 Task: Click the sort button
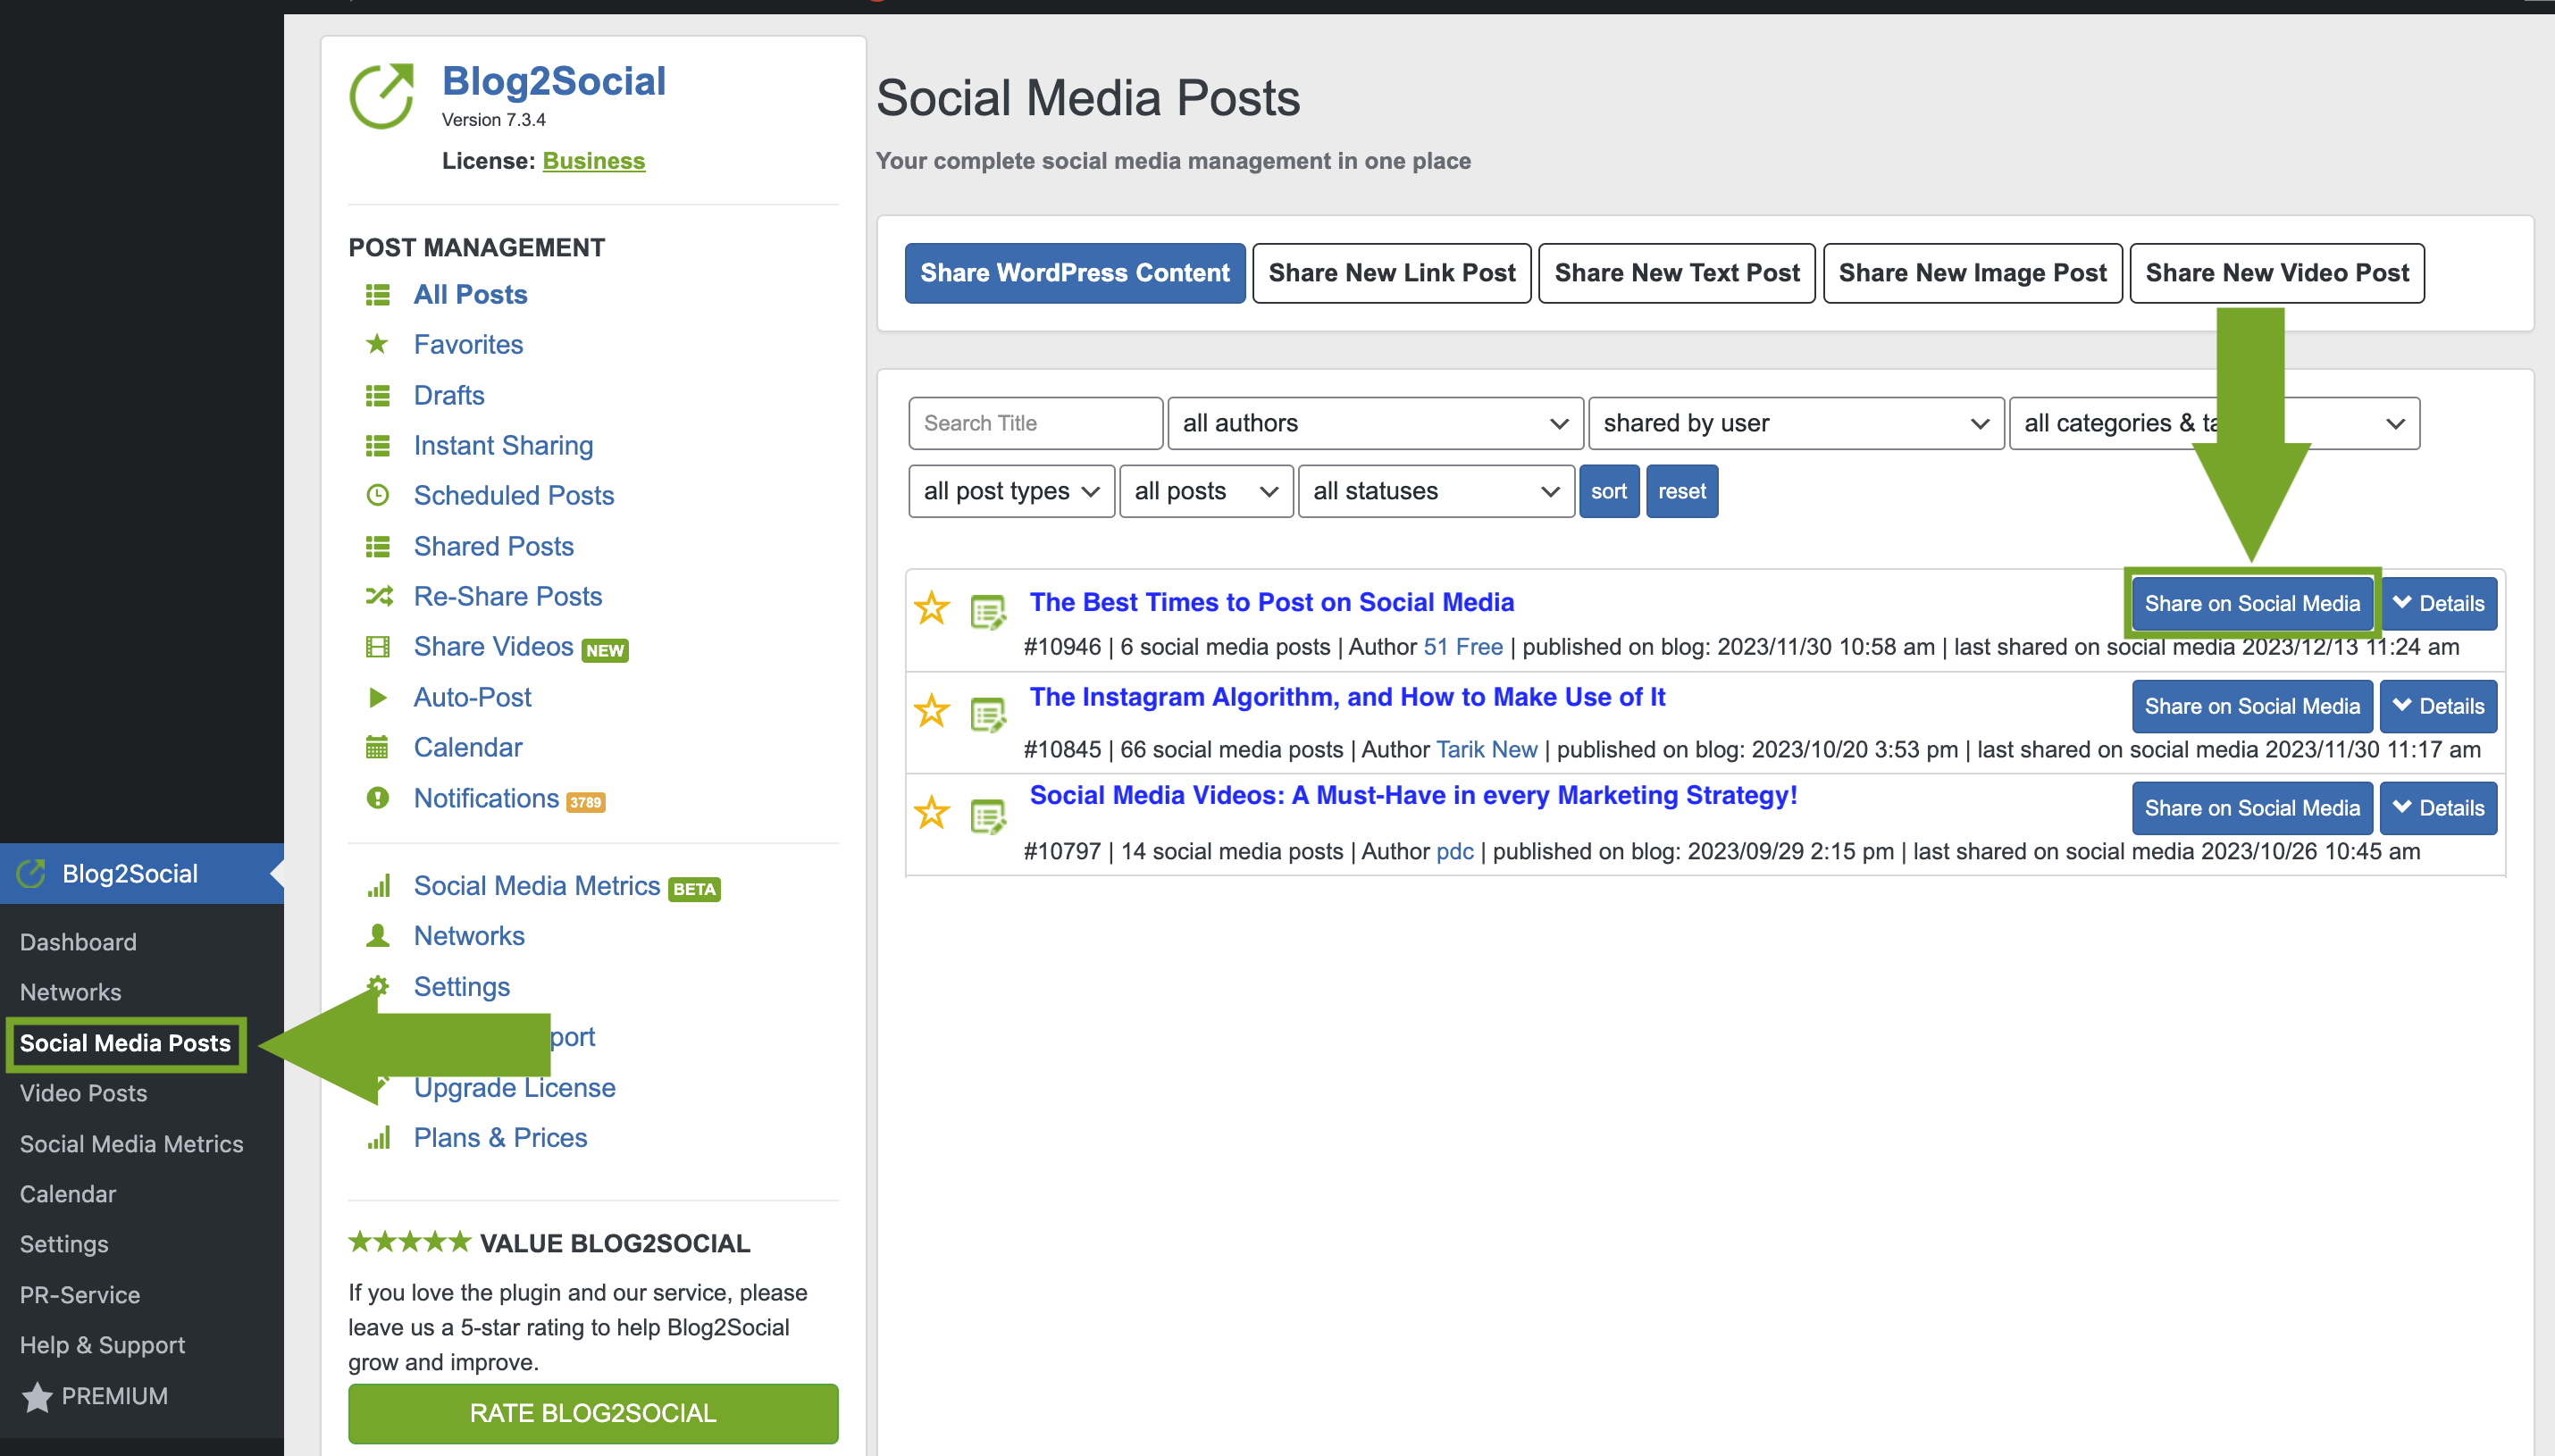(1609, 491)
